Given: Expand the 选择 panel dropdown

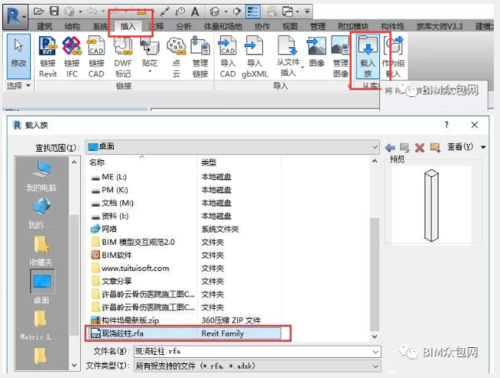Looking at the screenshot, I should tap(19, 86).
